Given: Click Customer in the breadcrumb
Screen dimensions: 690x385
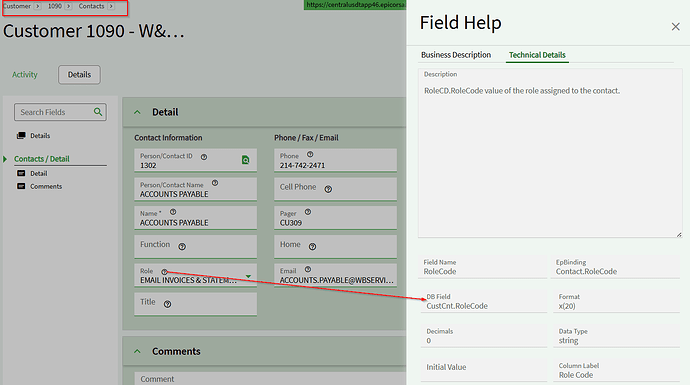Looking at the screenshot, I should click(17, 6).
